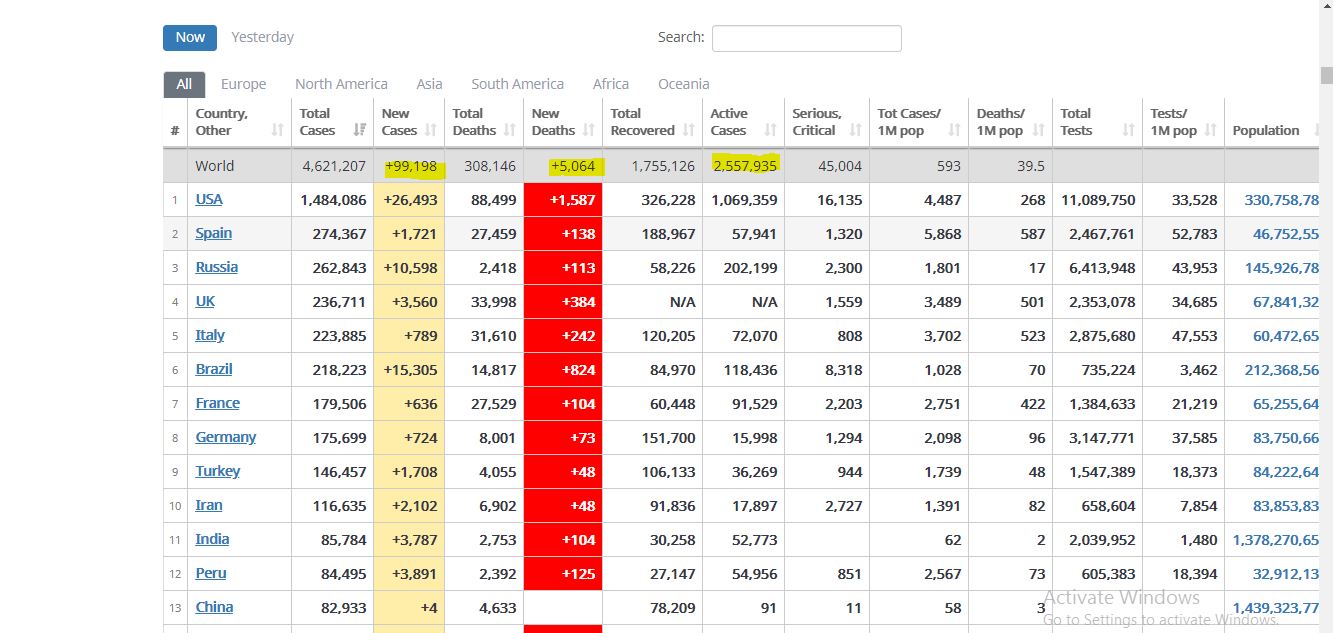The height and width of the screenshot is (633, 1333).
Task: Select the Asia continent tab
Action: coord(429,84)
